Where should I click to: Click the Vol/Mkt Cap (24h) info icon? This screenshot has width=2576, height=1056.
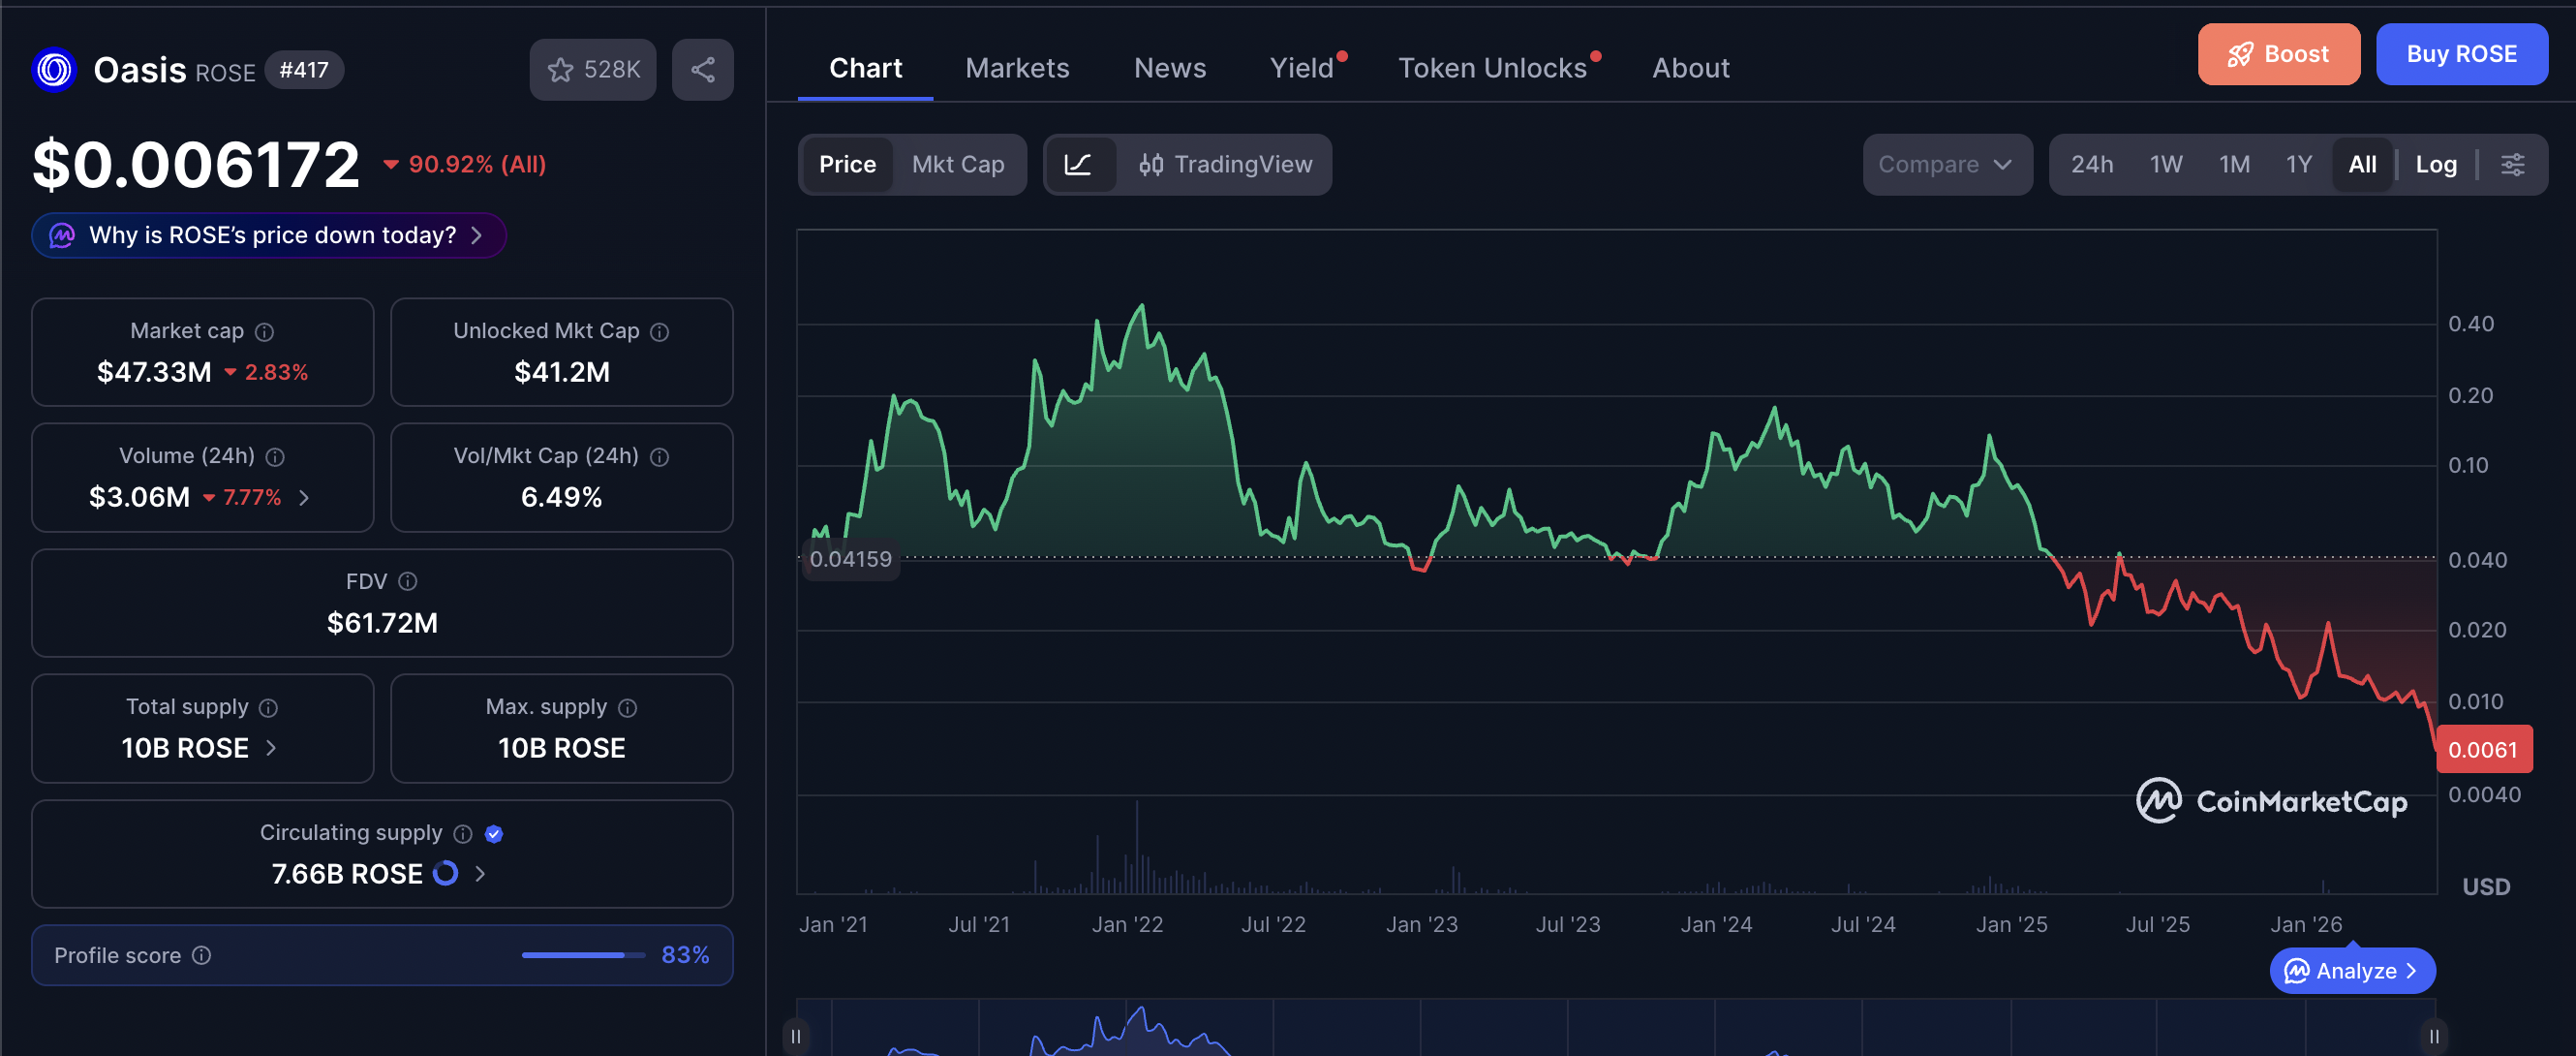660,457
